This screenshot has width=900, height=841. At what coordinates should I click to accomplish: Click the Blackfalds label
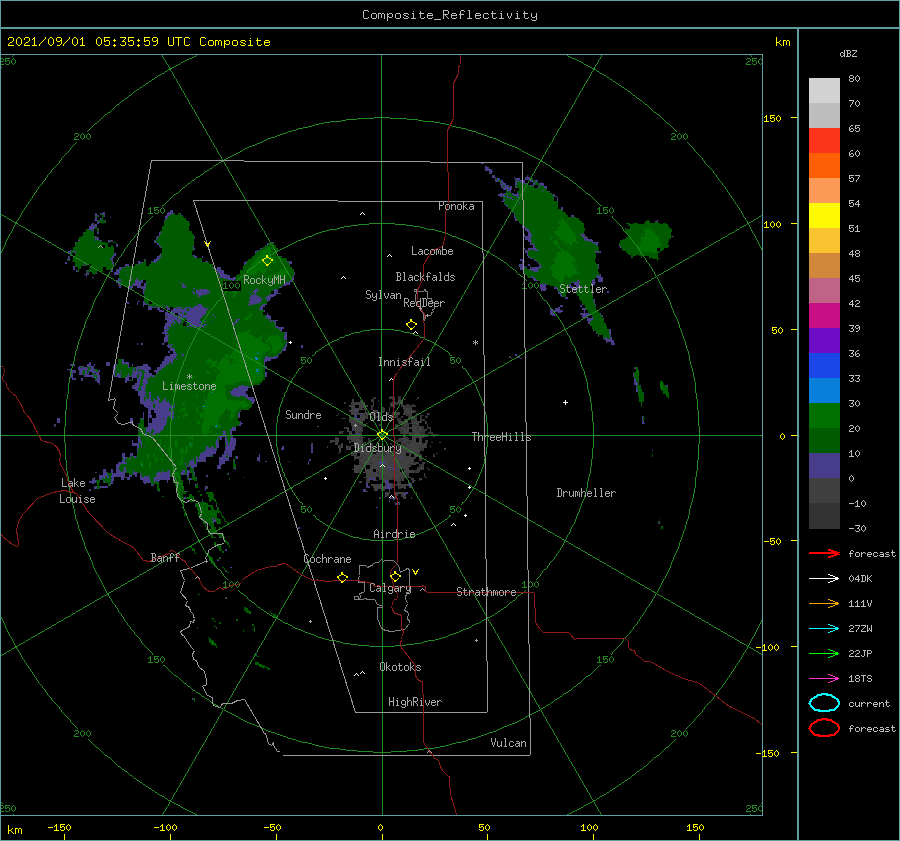click(x=425, y=277)
